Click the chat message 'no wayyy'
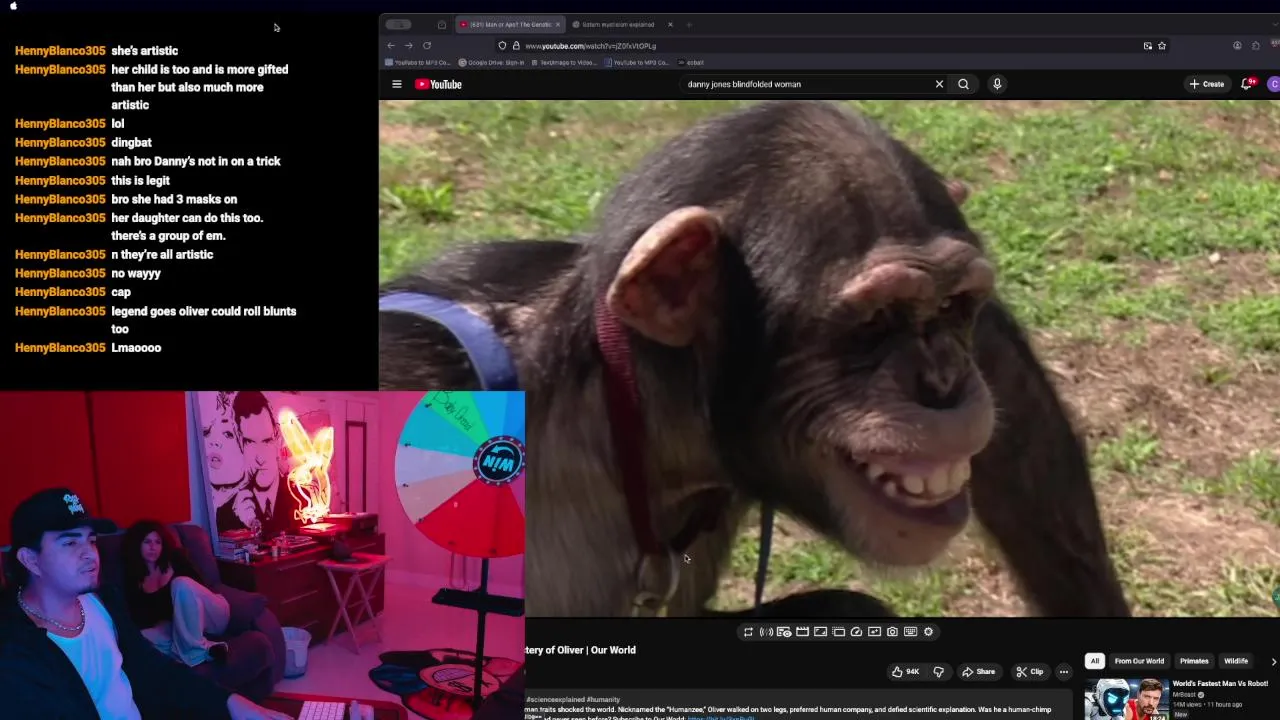This screenshot has width=1280, height=720. coord(136,273)
